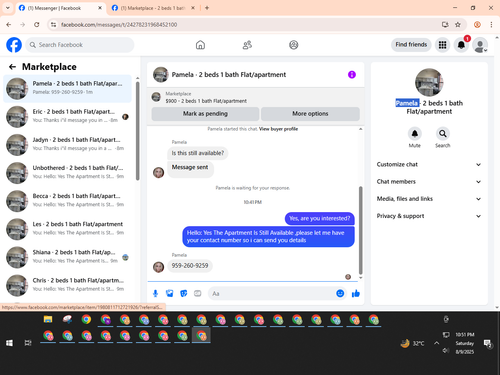Open the tab search dropdown arrow

tap(8, 8)
